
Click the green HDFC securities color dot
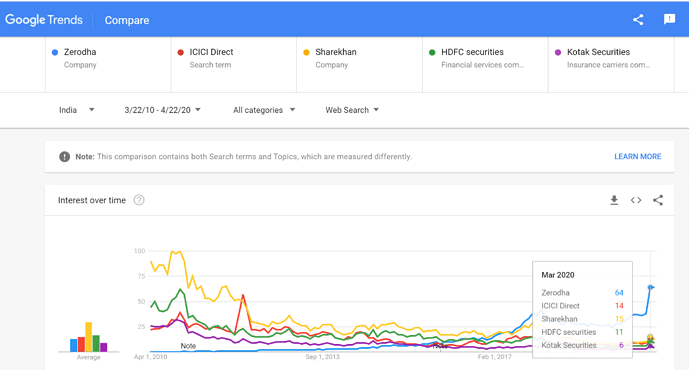[x=432, y=52]
